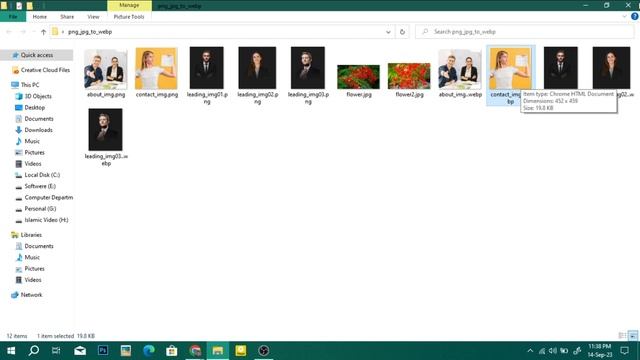Open Microsoft Store from taskbar
Viewport: 640px width, 360px height.
(172, 351)
